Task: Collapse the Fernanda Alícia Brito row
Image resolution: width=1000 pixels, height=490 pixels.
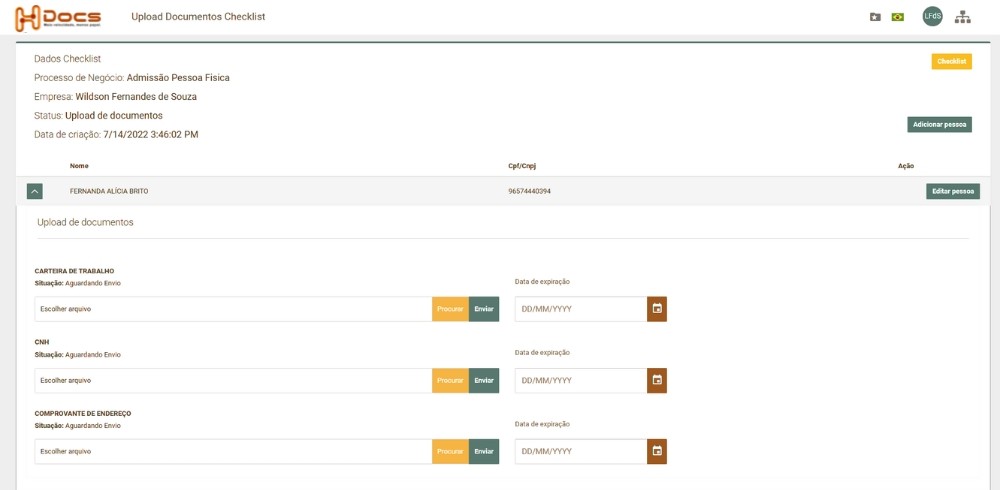Action: 35,191
